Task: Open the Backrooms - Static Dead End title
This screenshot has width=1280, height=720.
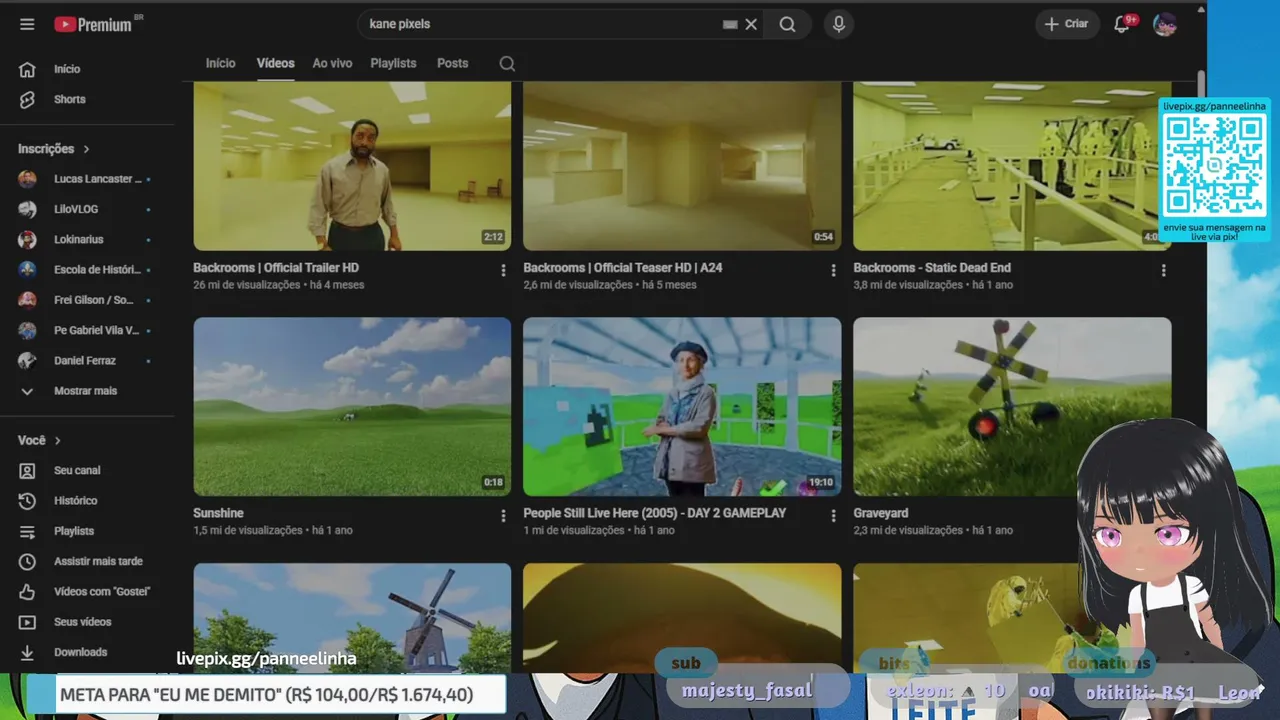Action: (932, 268)
